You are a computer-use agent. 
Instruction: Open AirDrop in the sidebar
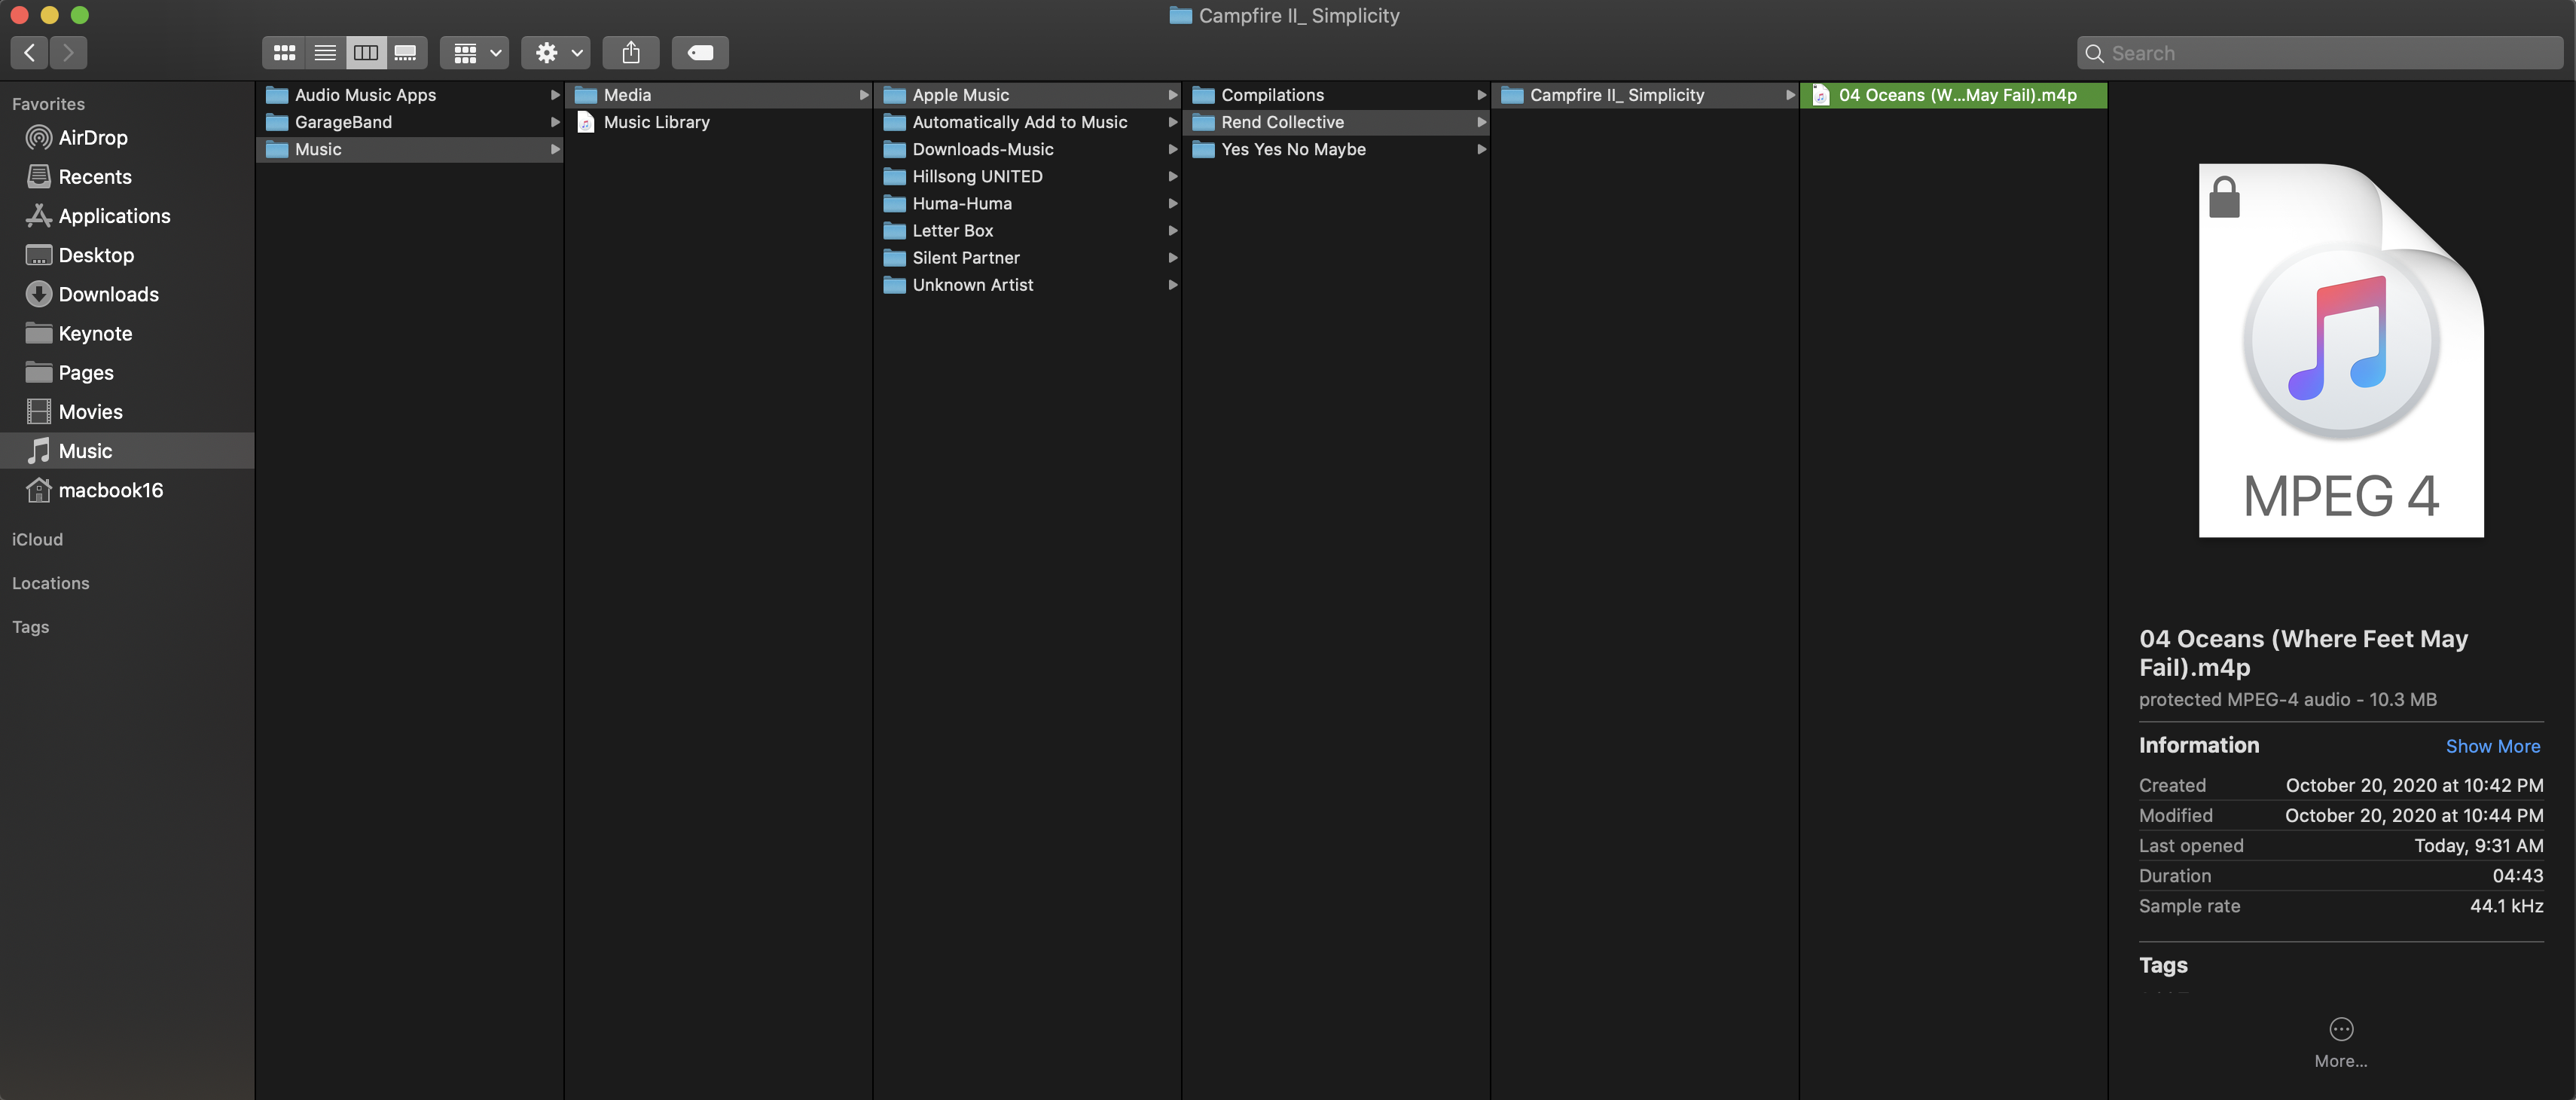[x=92, y=138]
